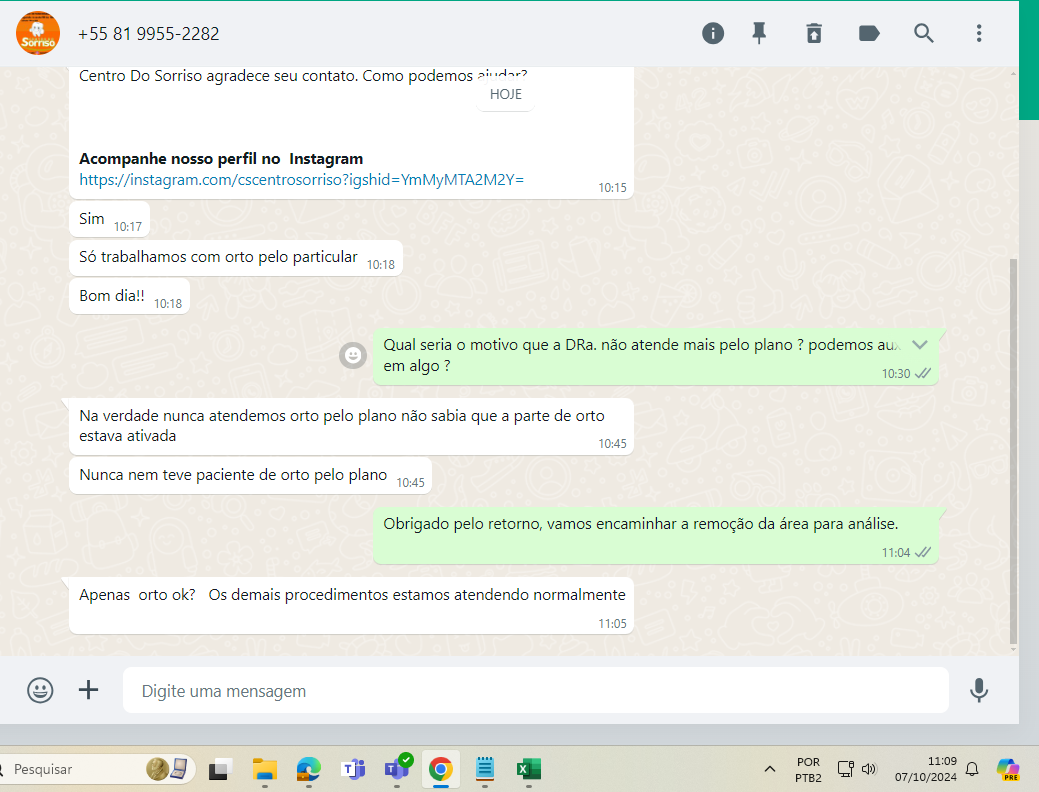The height and width of the screenshot is (792, 1039).
Task: Click the POR PTB2 language indicator
Action: [808, 769]
